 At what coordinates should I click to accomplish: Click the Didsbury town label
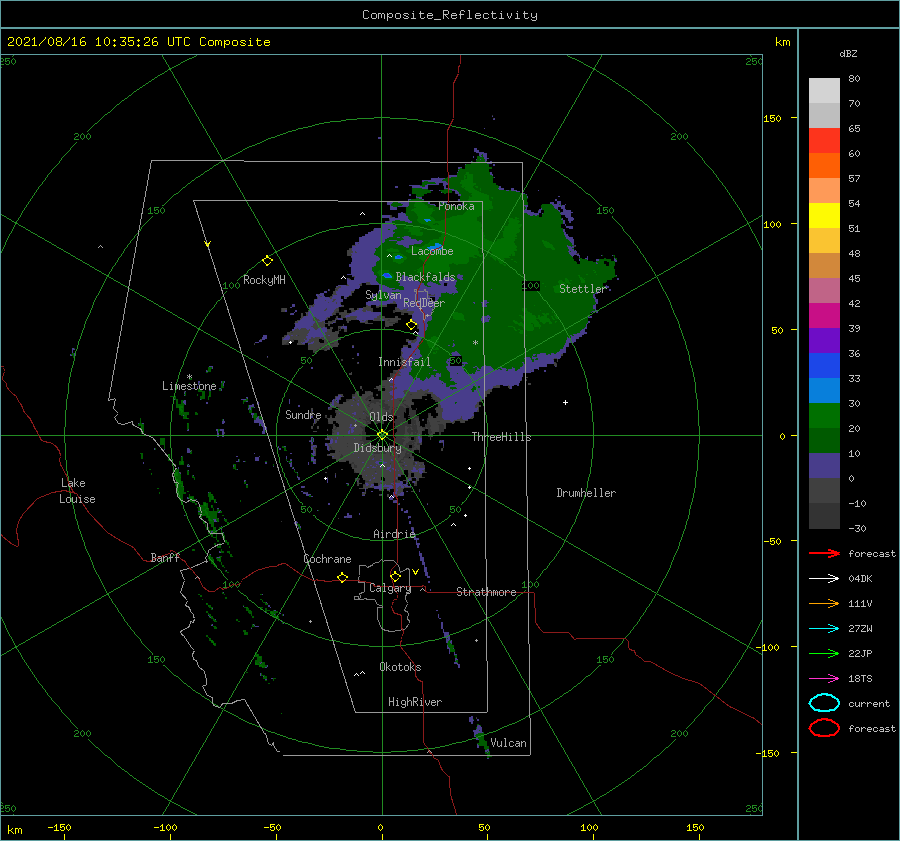[377, 448]
